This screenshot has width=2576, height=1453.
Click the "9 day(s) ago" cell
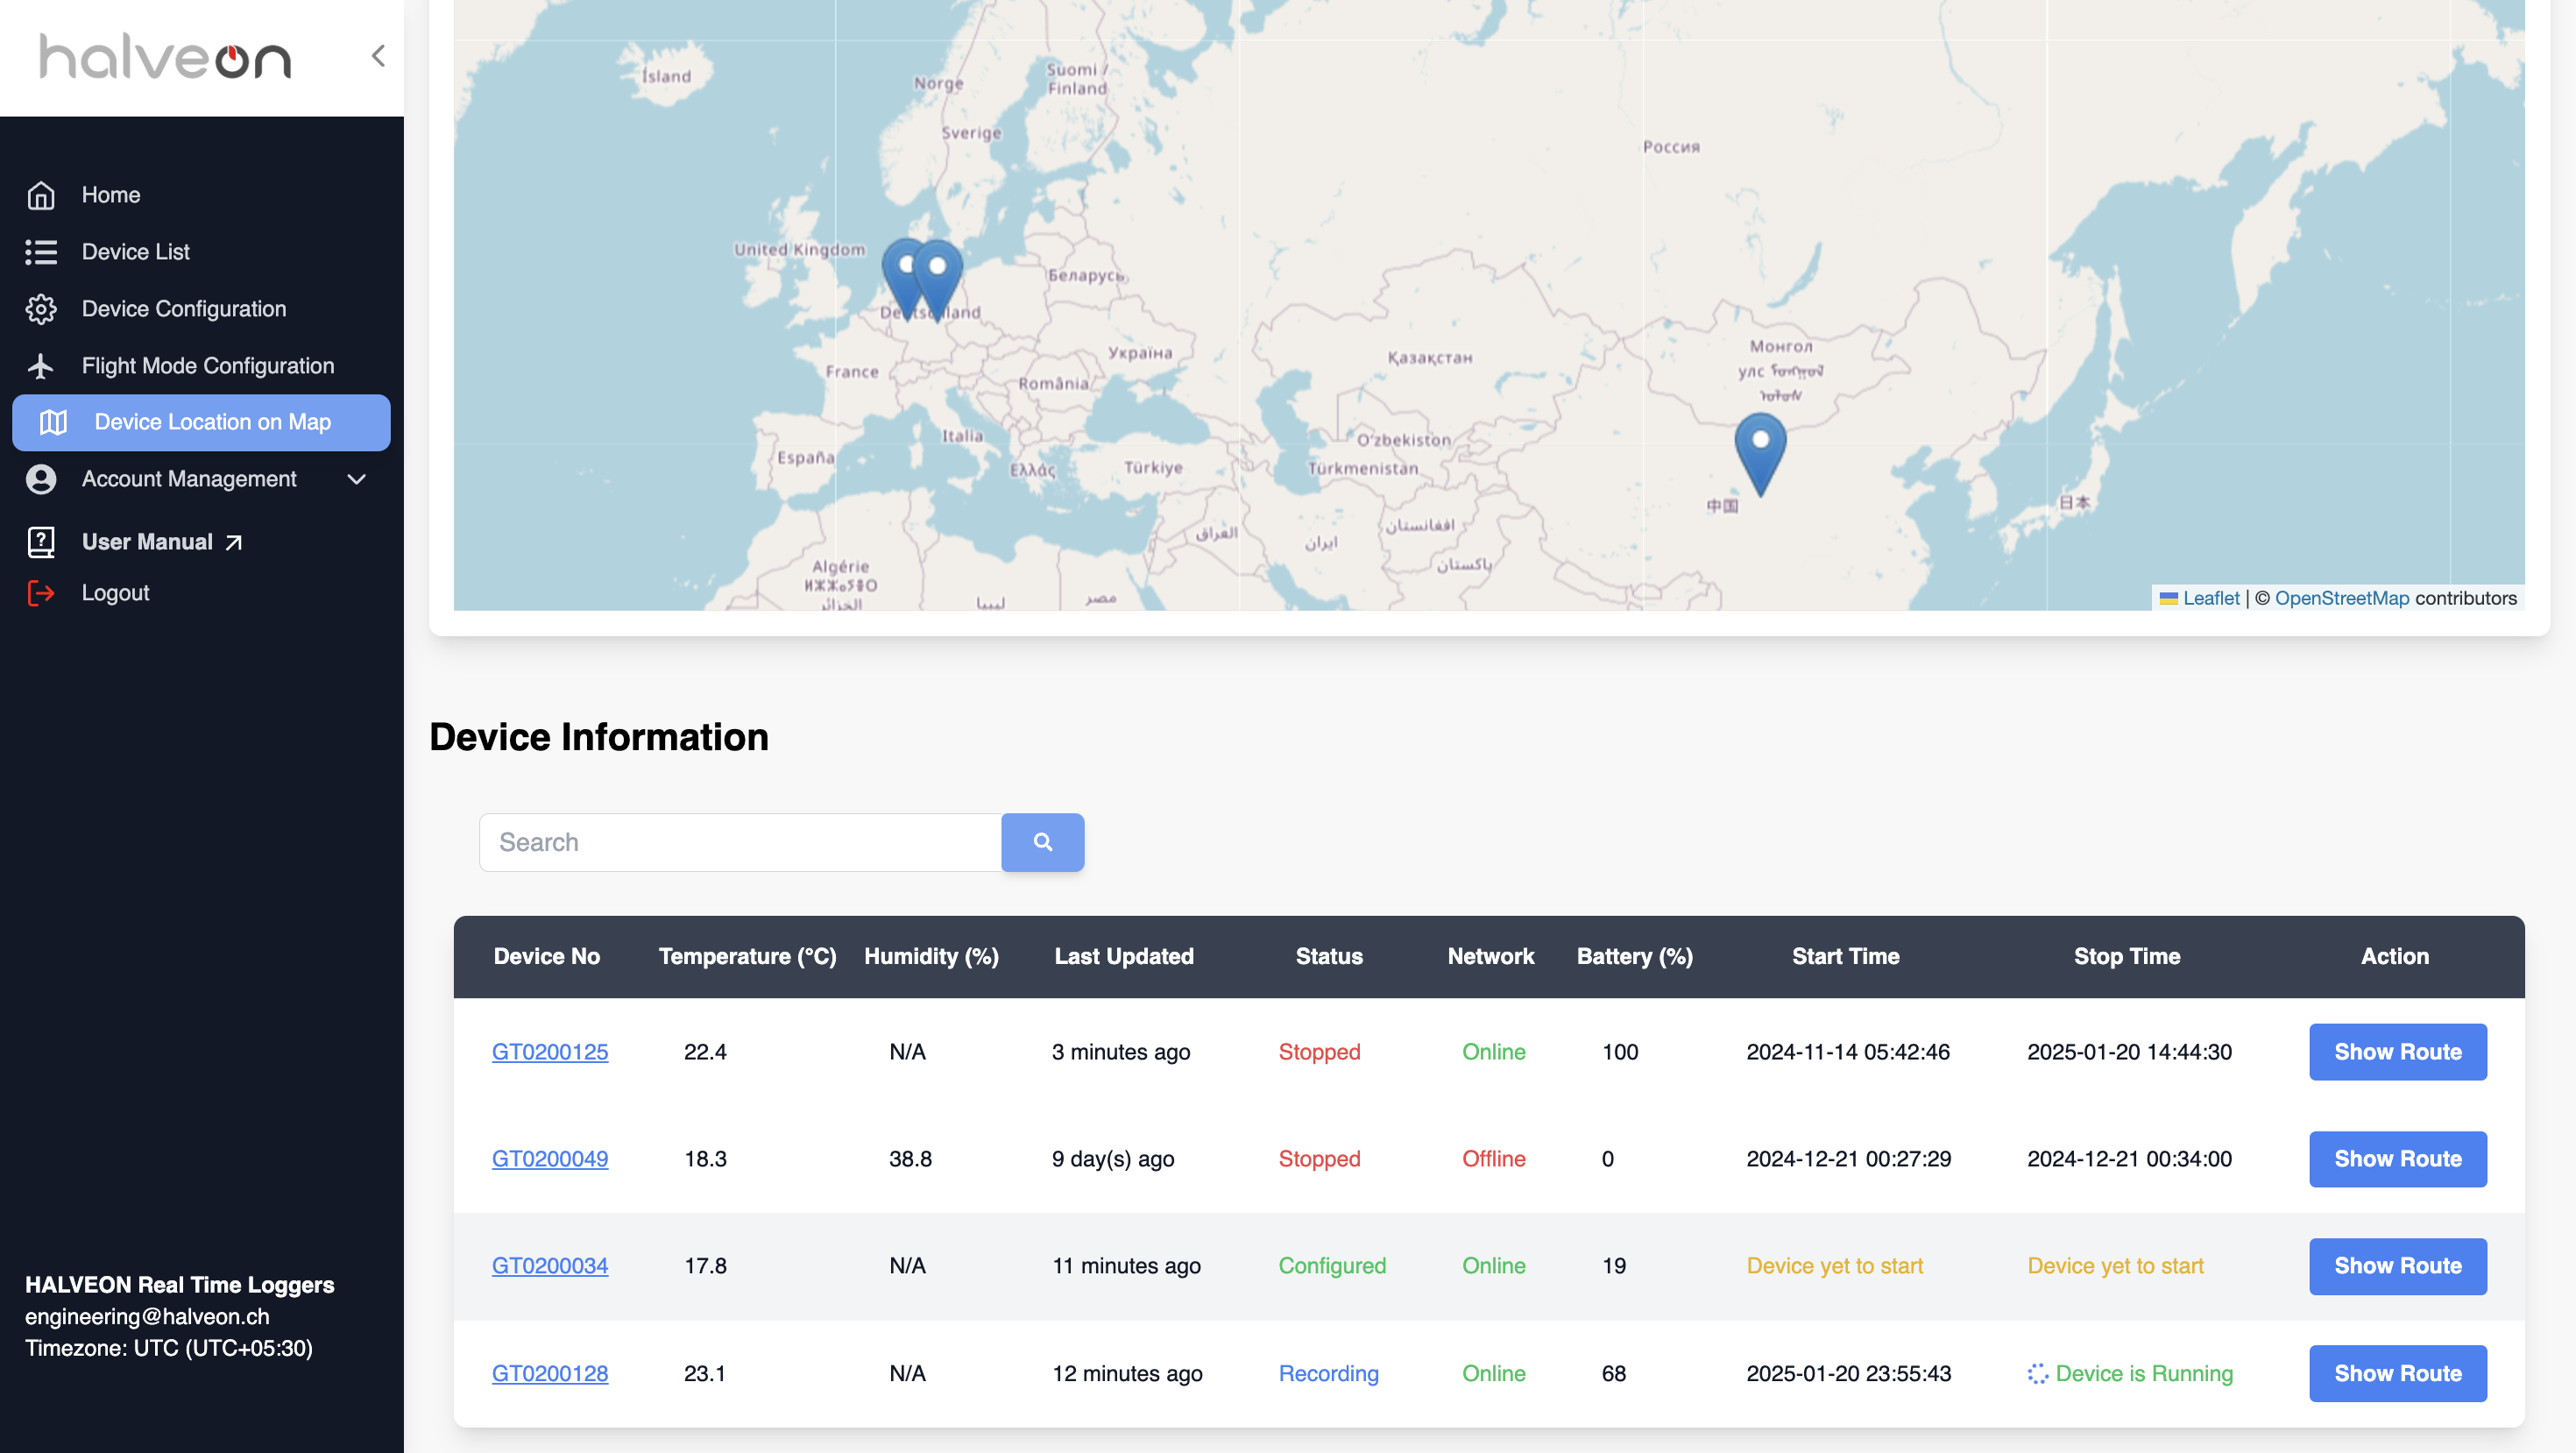click(1112, 1159)
